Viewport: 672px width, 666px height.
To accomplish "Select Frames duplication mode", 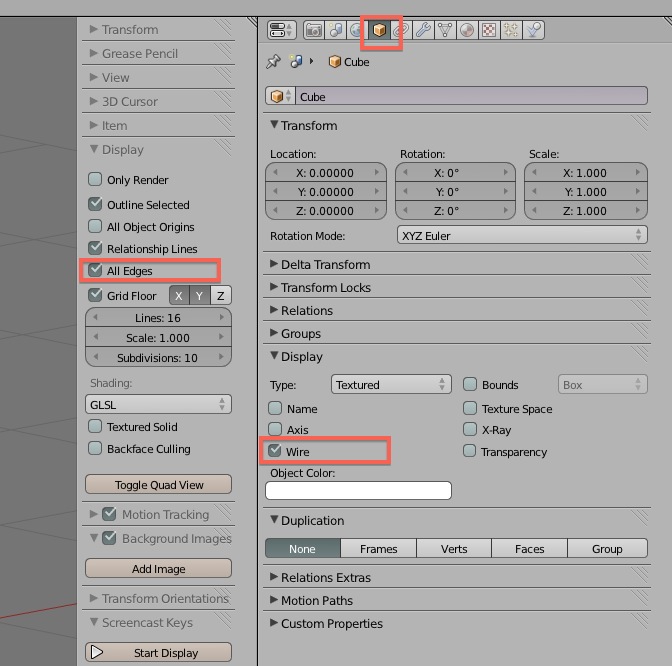I will pyautogui.click(x=378, y=549).
